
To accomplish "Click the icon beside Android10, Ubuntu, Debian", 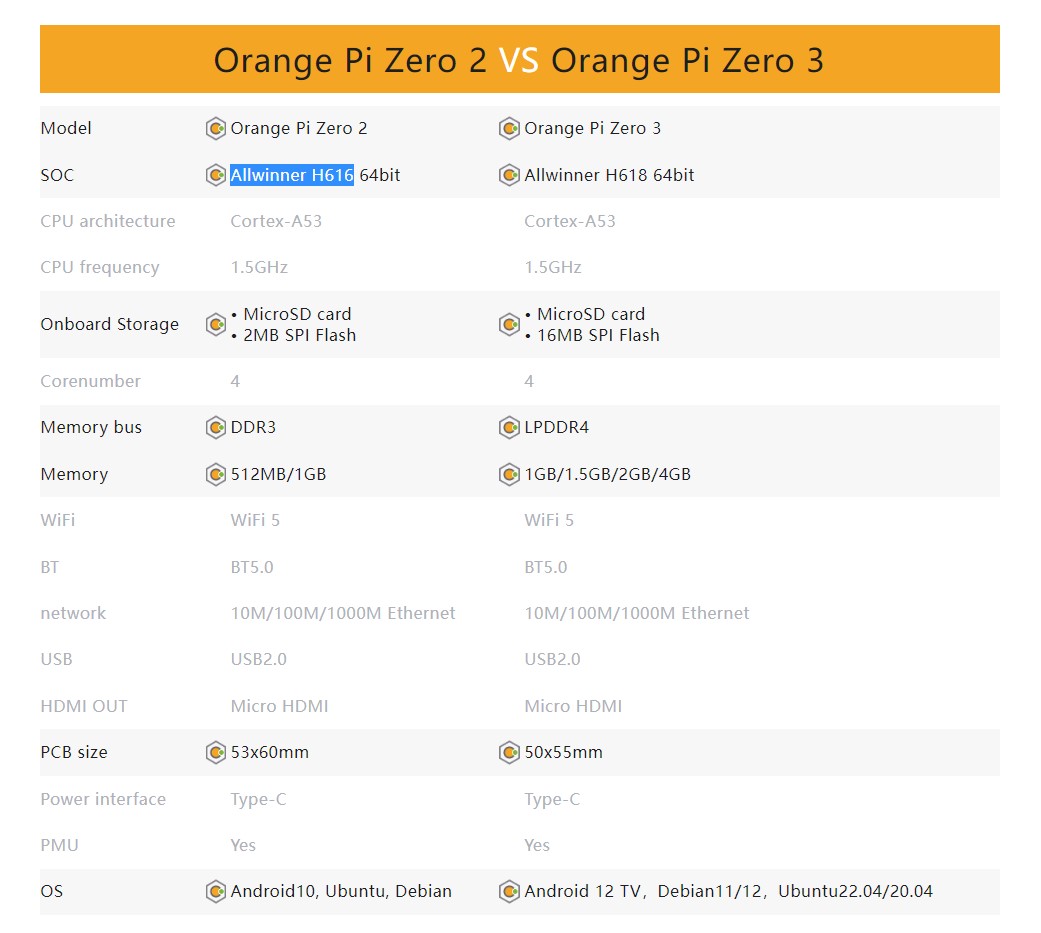I will [x=216, y=892].
